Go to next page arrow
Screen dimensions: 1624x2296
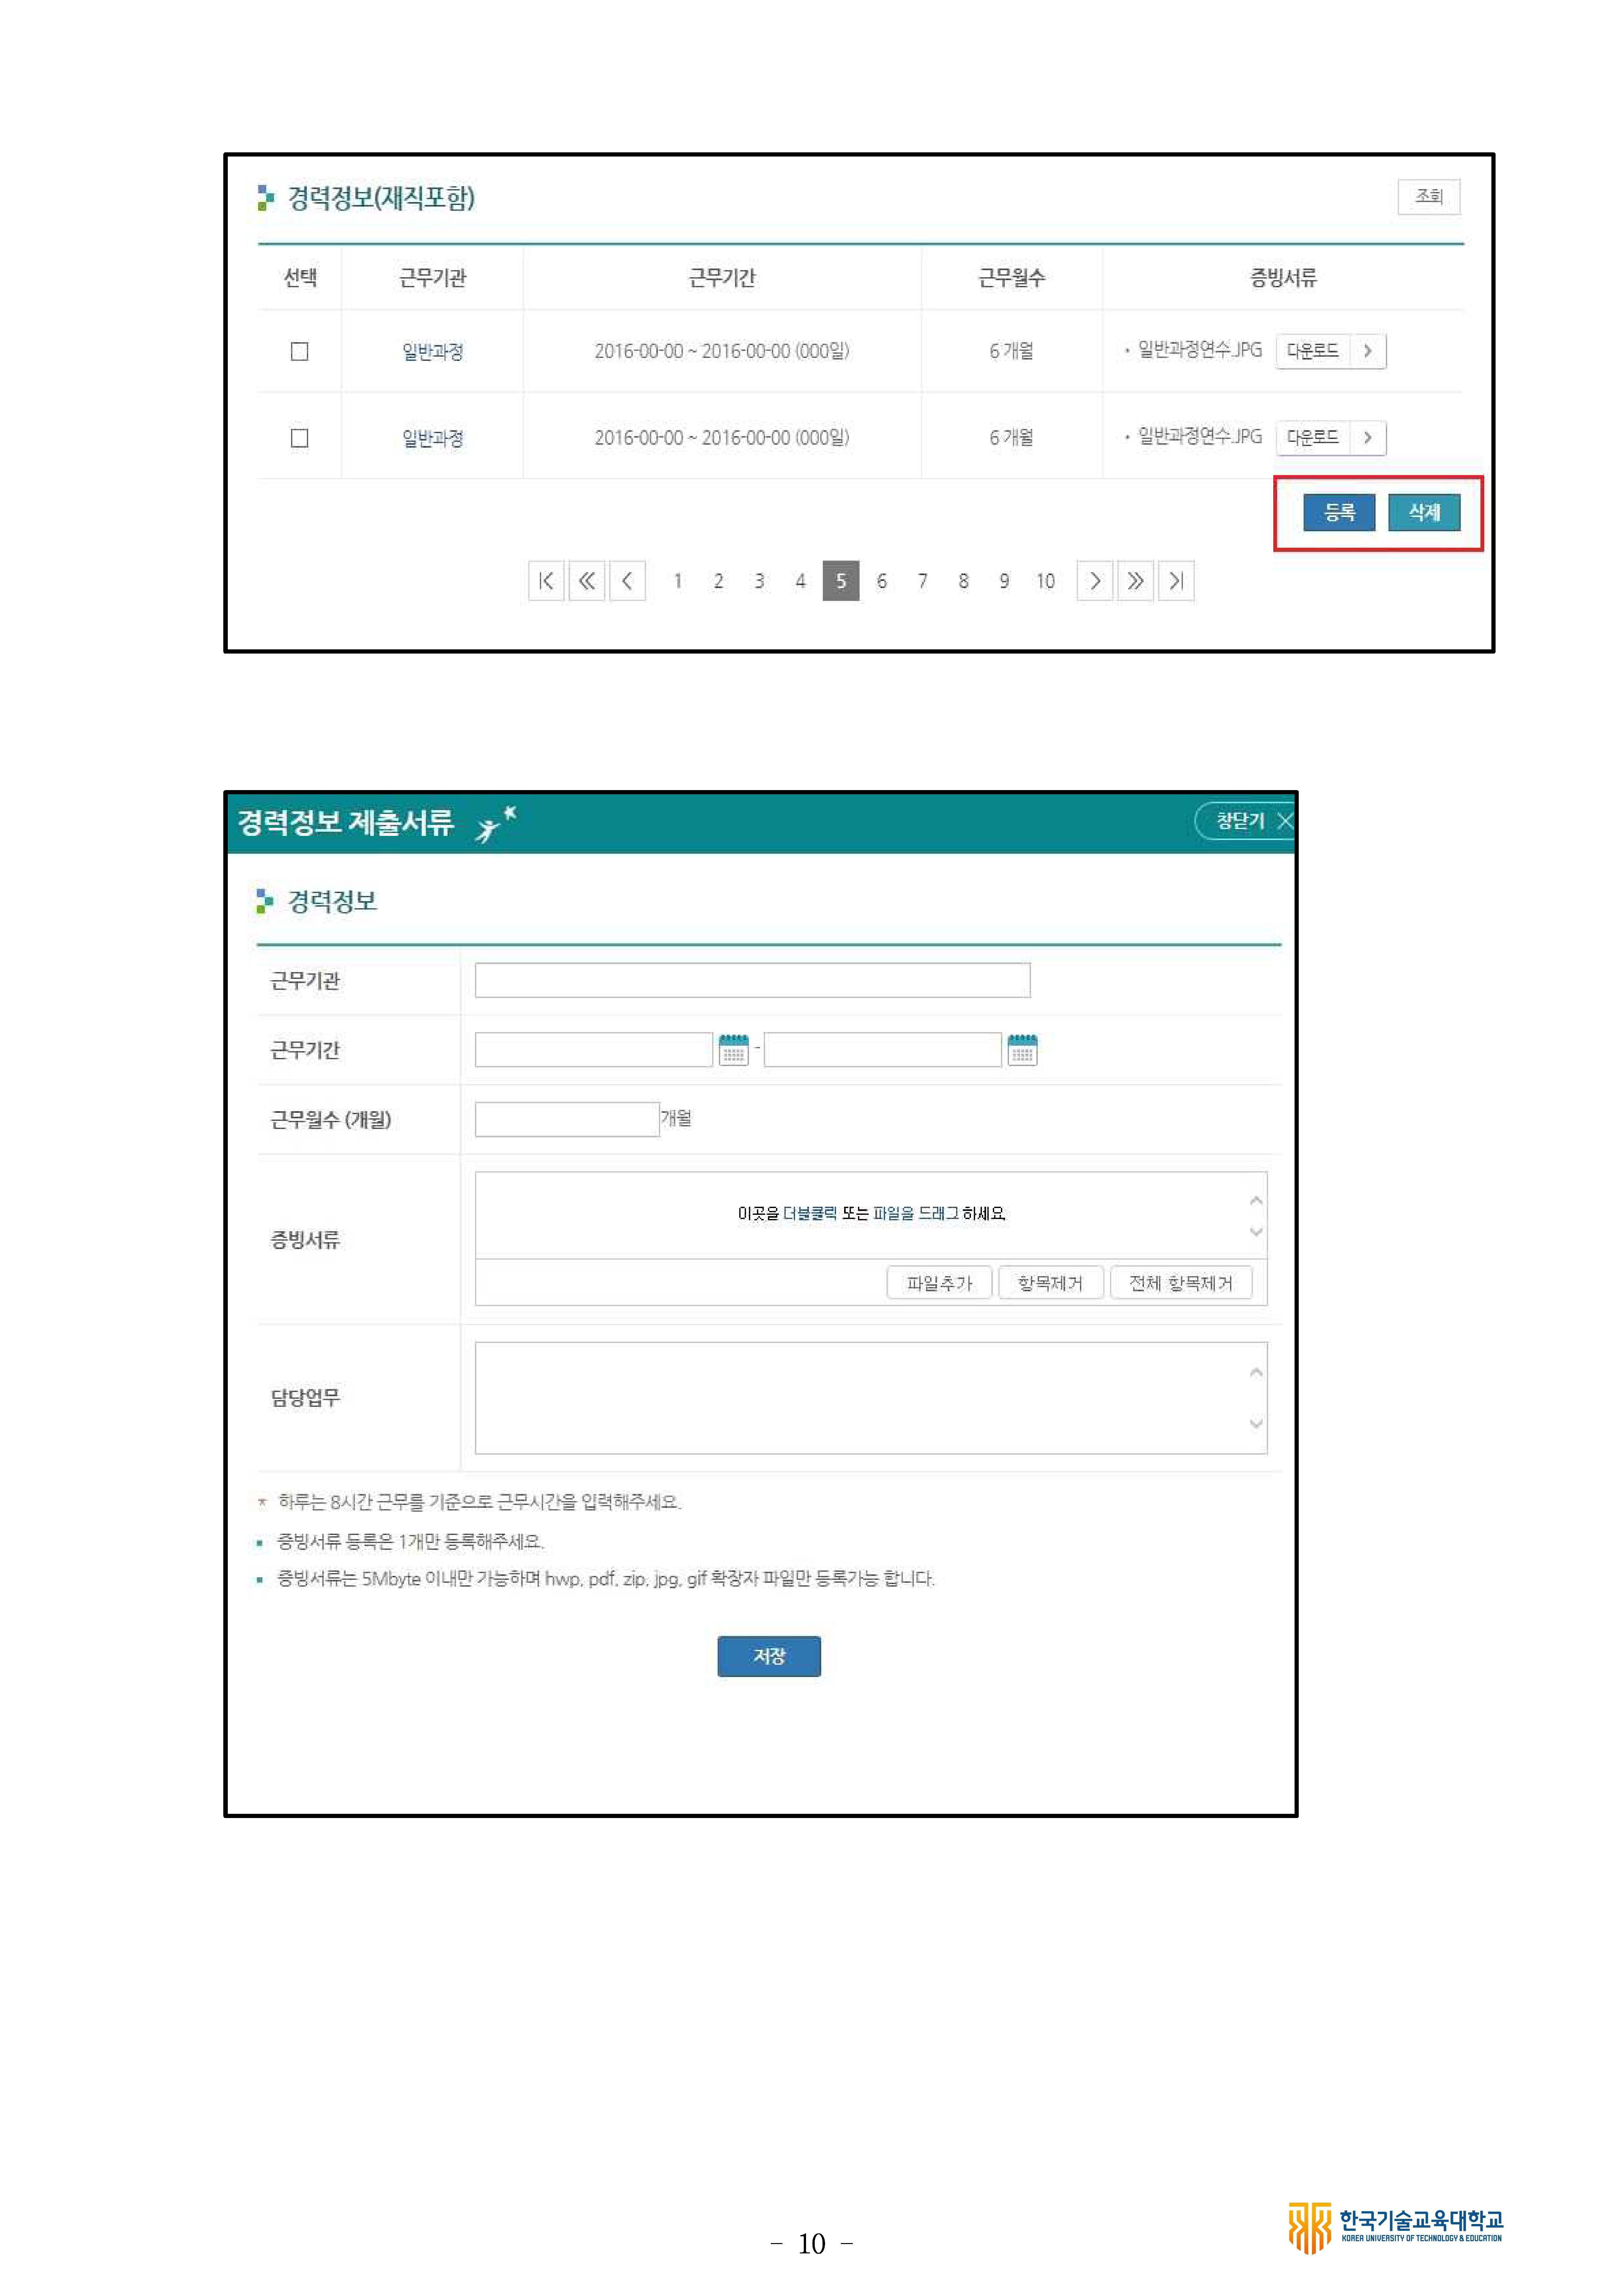point(1095,581)
